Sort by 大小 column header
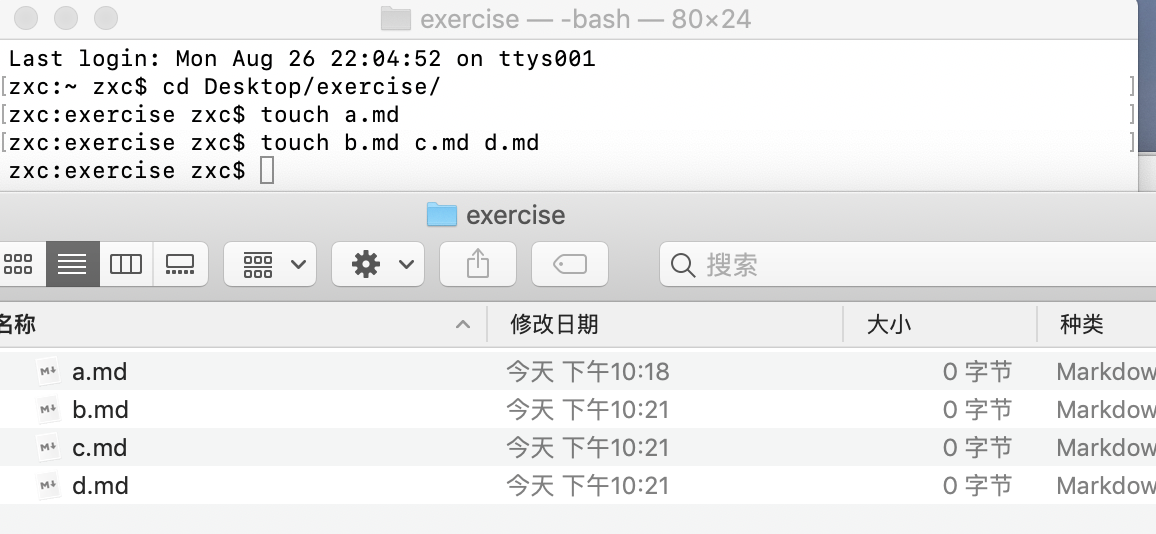Viewport: 1156px width, 534px height. (x=888, y=324)
